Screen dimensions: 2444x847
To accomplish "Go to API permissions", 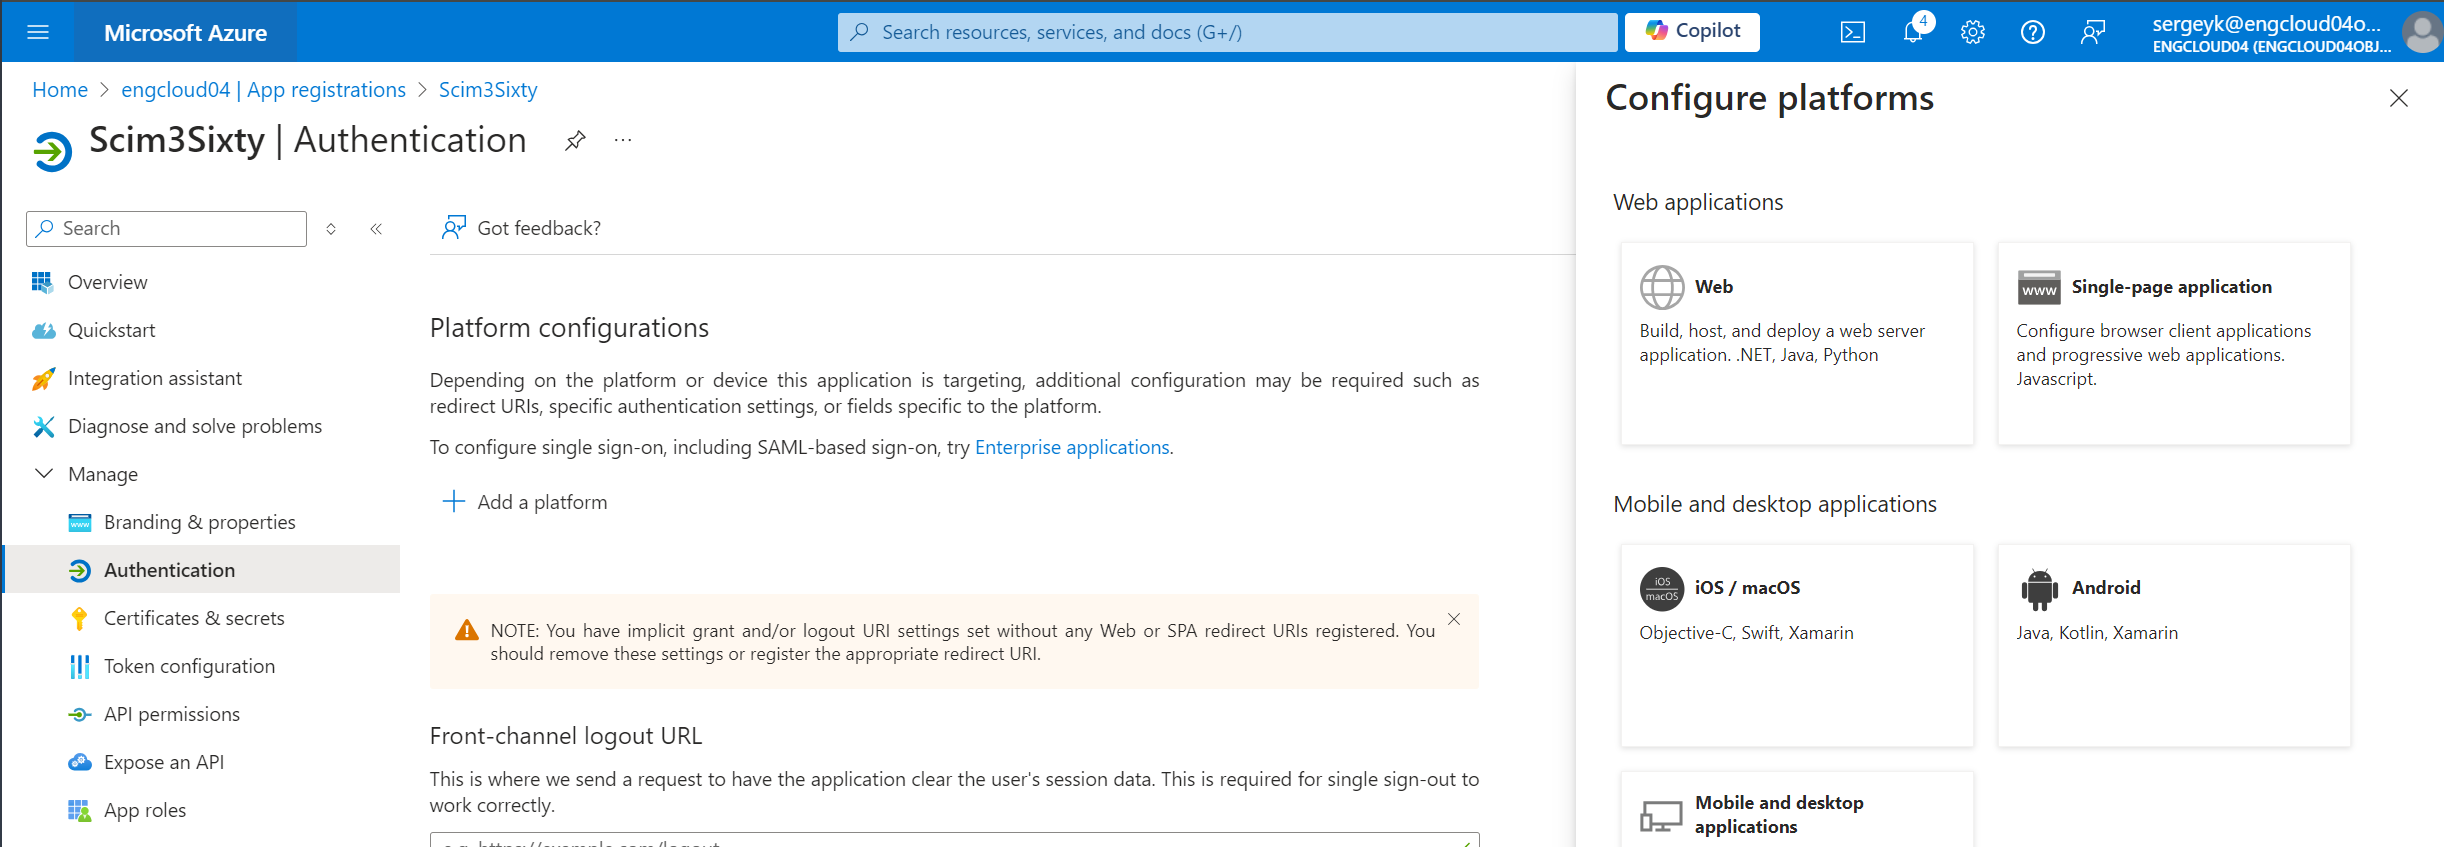I will (172, 714).
